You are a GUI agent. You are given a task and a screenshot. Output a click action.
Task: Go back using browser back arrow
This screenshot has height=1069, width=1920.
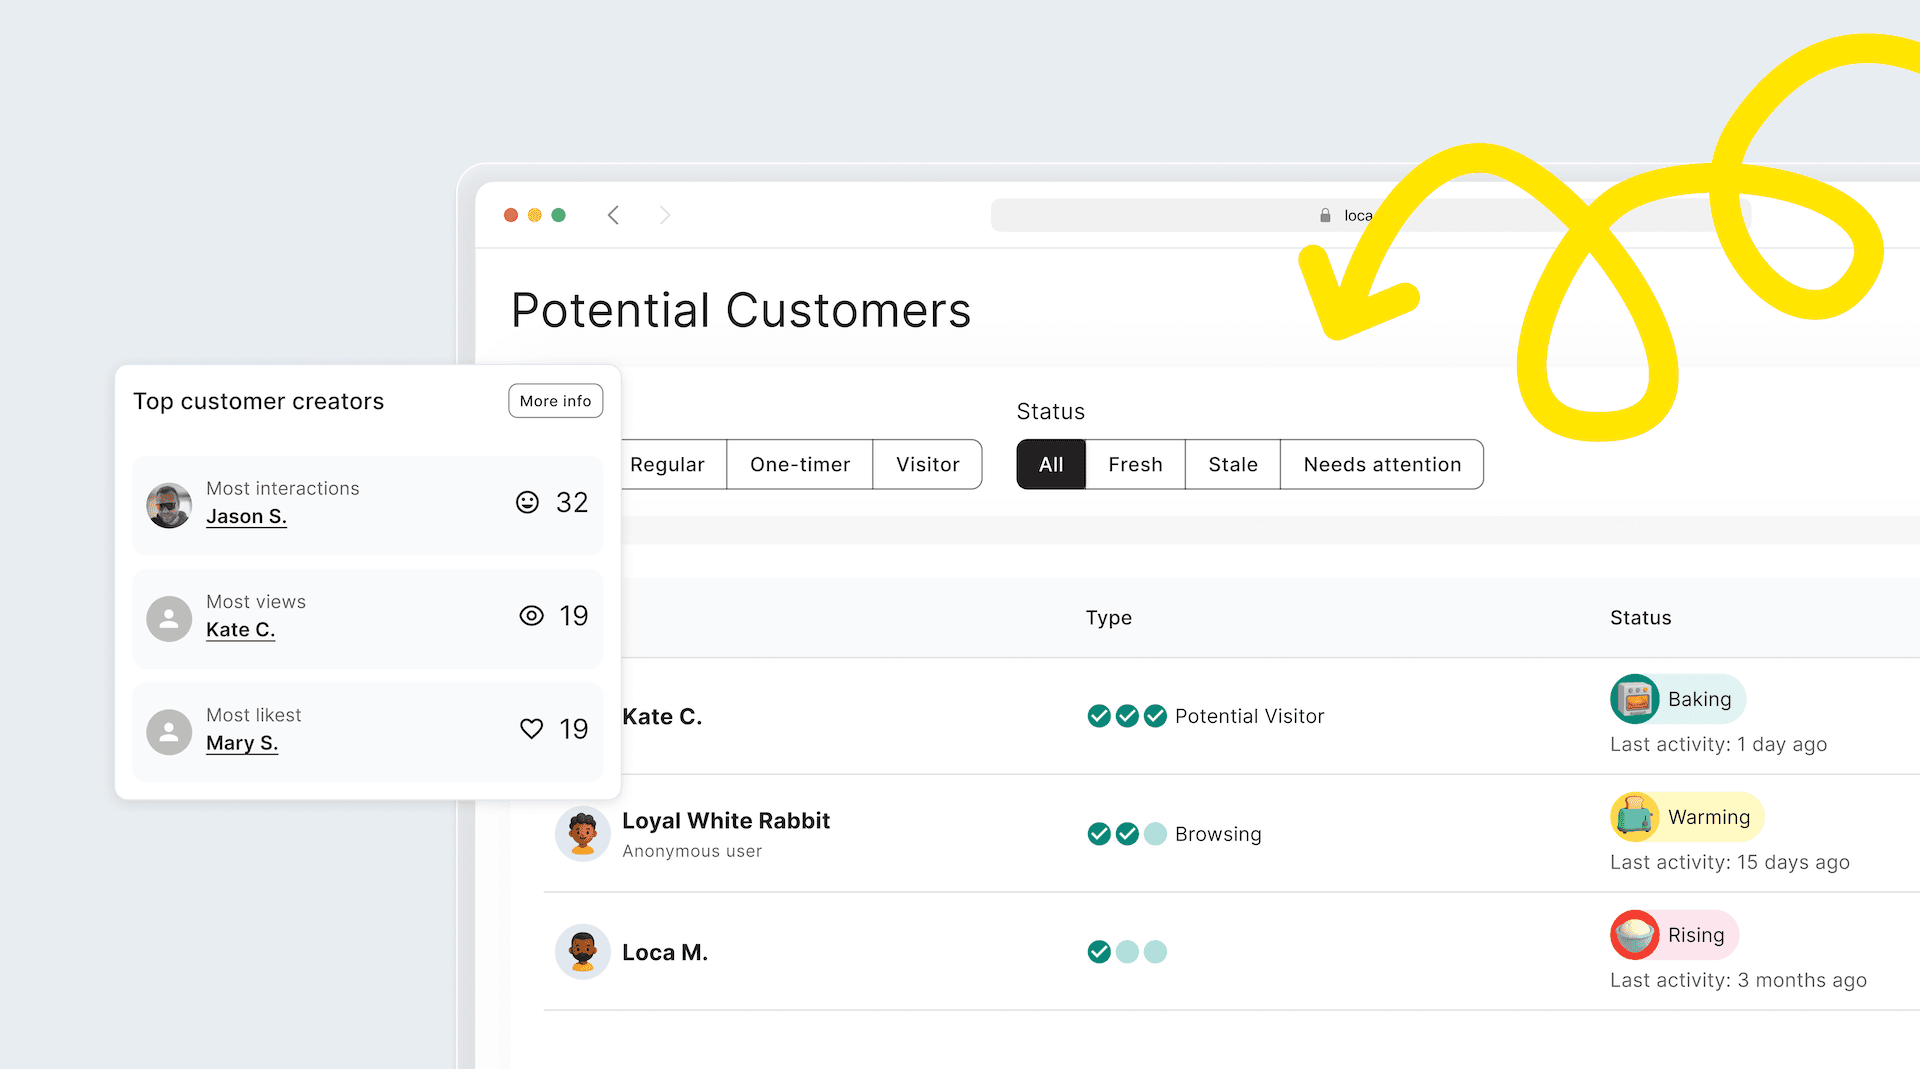[x=613, y=215]
